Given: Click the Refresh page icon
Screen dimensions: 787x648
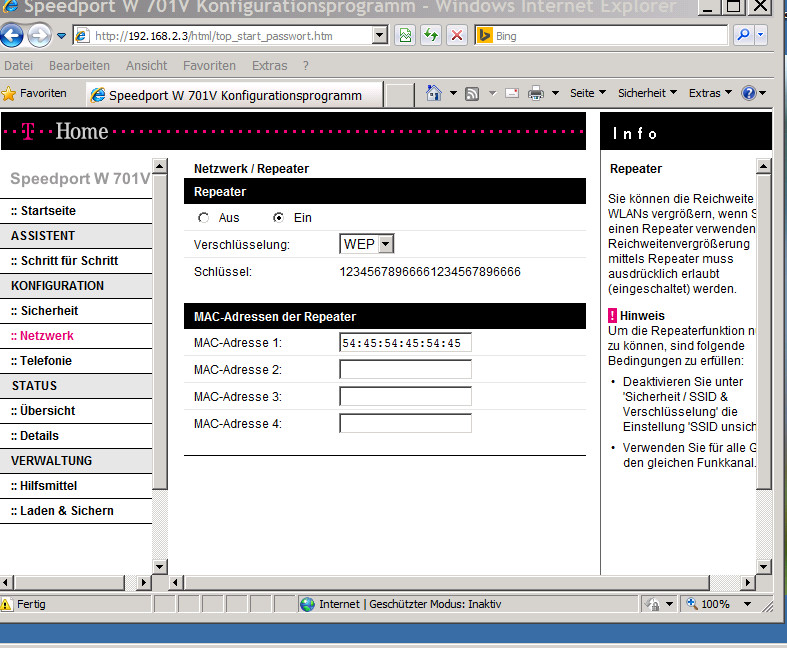Looking at the screenshot, I should click(x=431, y=36).
